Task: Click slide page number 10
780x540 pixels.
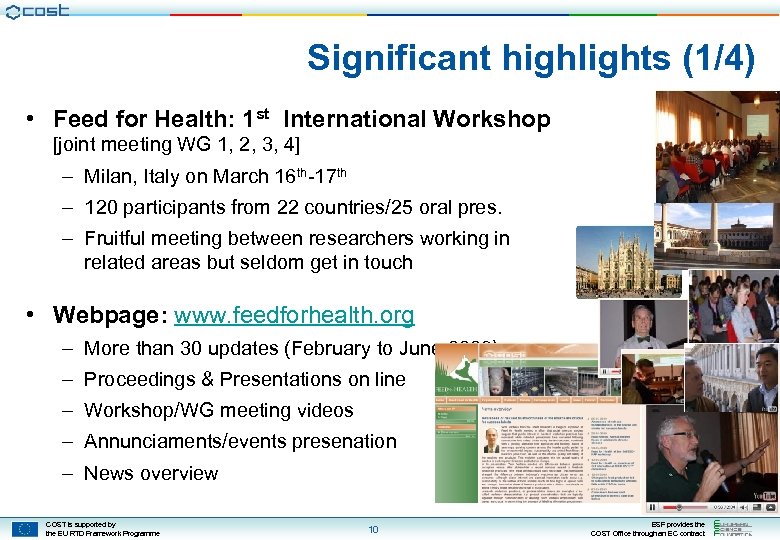Action: click(373, 530)
